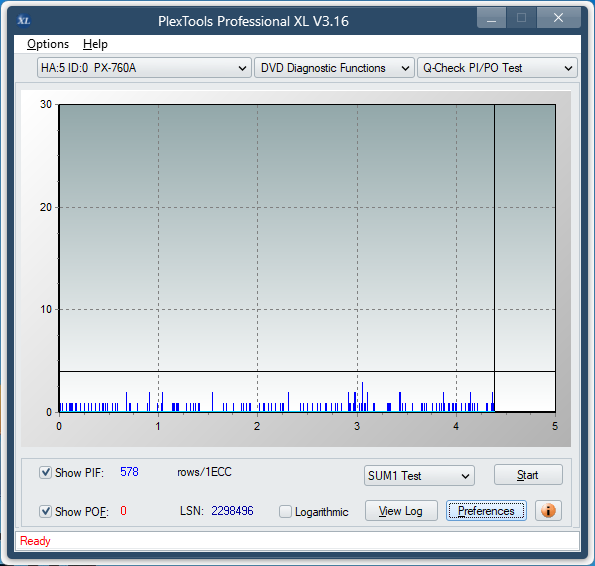Expand the SUM1 Test dropdown
595x566 pixels.
419,476
